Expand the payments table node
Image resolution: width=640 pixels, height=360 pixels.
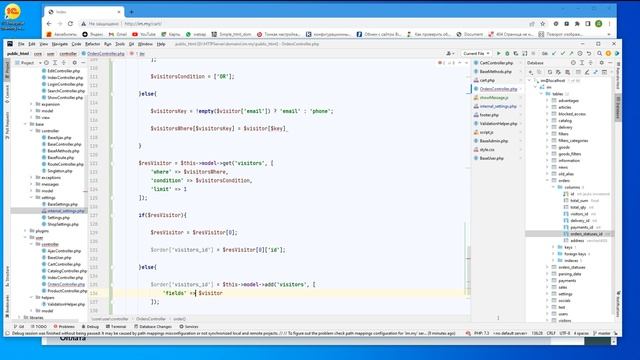click(x=547, y=281)
